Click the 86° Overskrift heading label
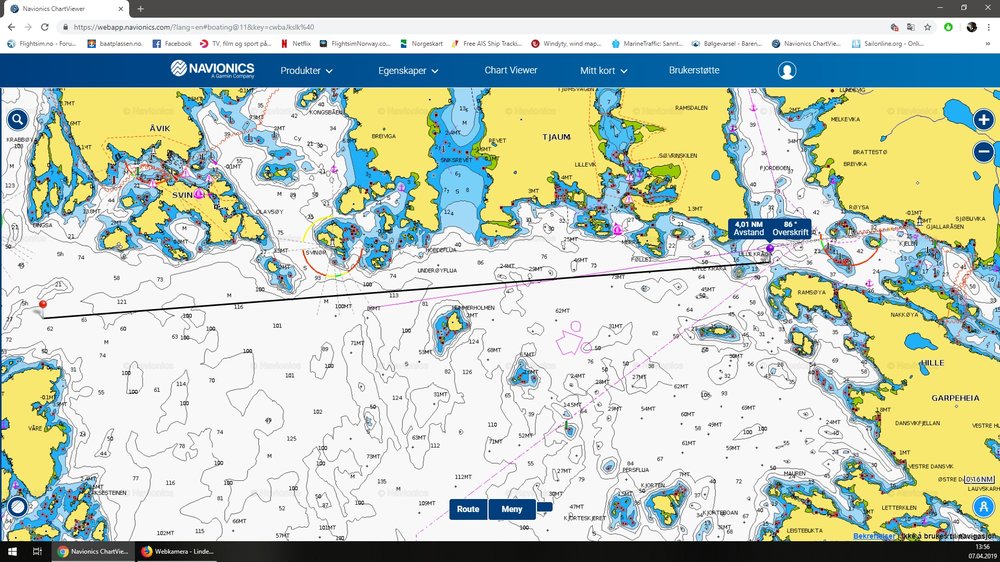1000x562 pixels. click(790, 228)
